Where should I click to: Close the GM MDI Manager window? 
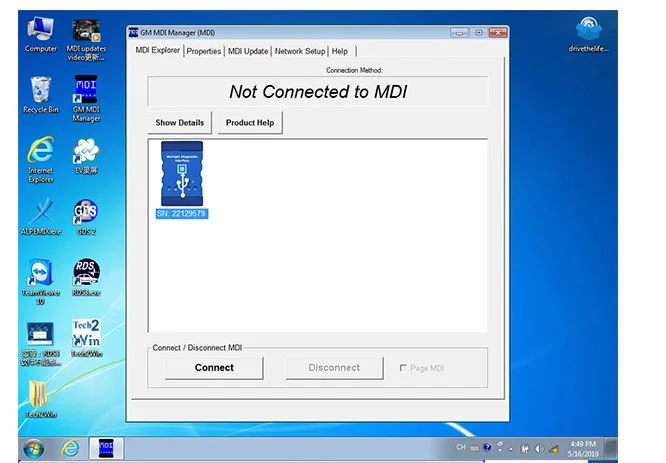pyautogui.click(x=498, y=32)
